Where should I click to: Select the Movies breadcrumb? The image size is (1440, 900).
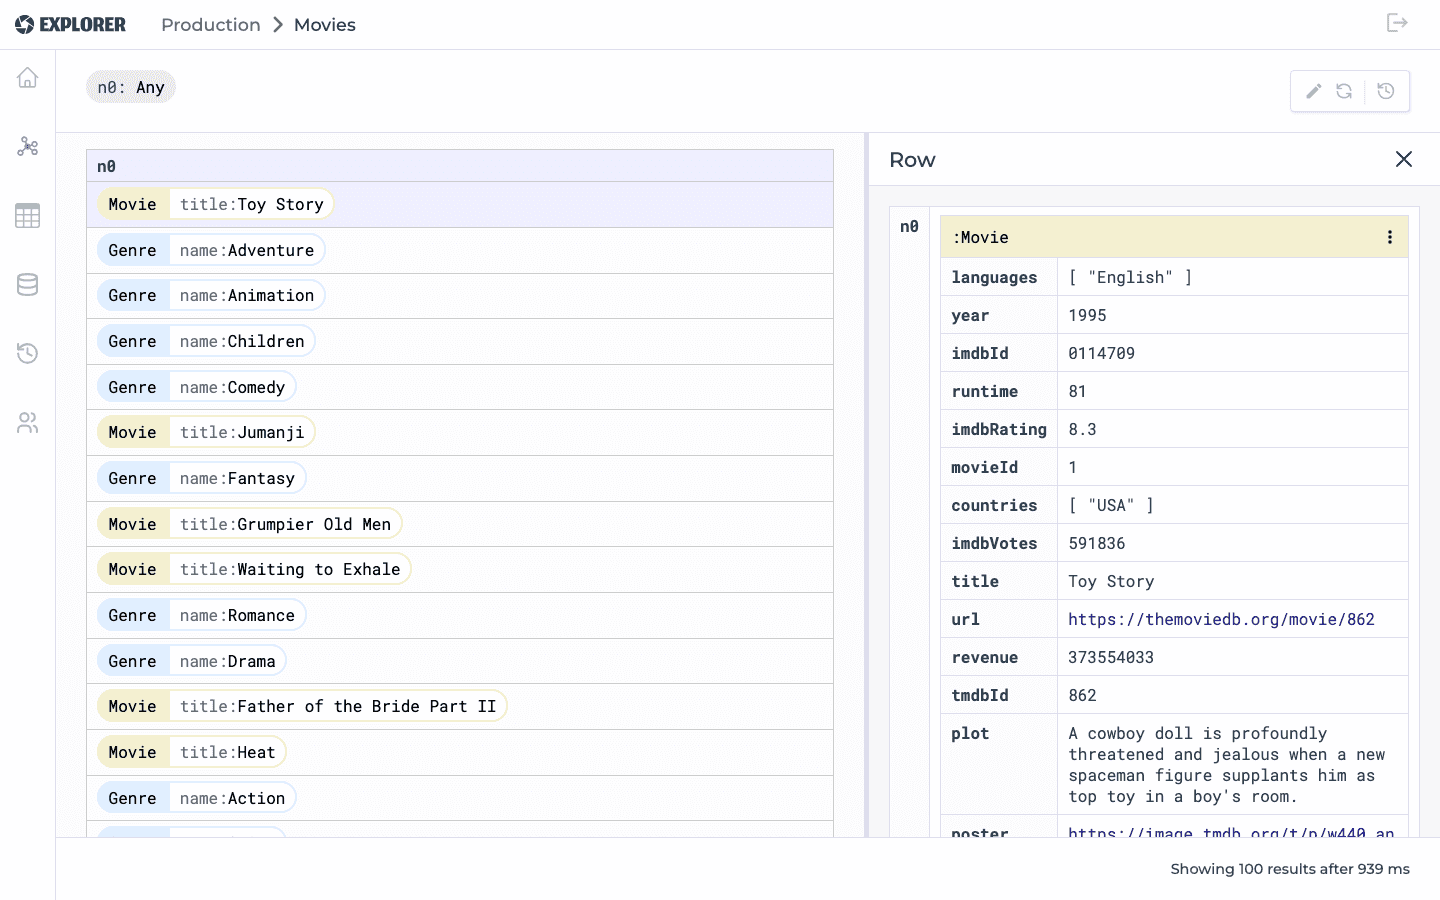click(325, 25)
